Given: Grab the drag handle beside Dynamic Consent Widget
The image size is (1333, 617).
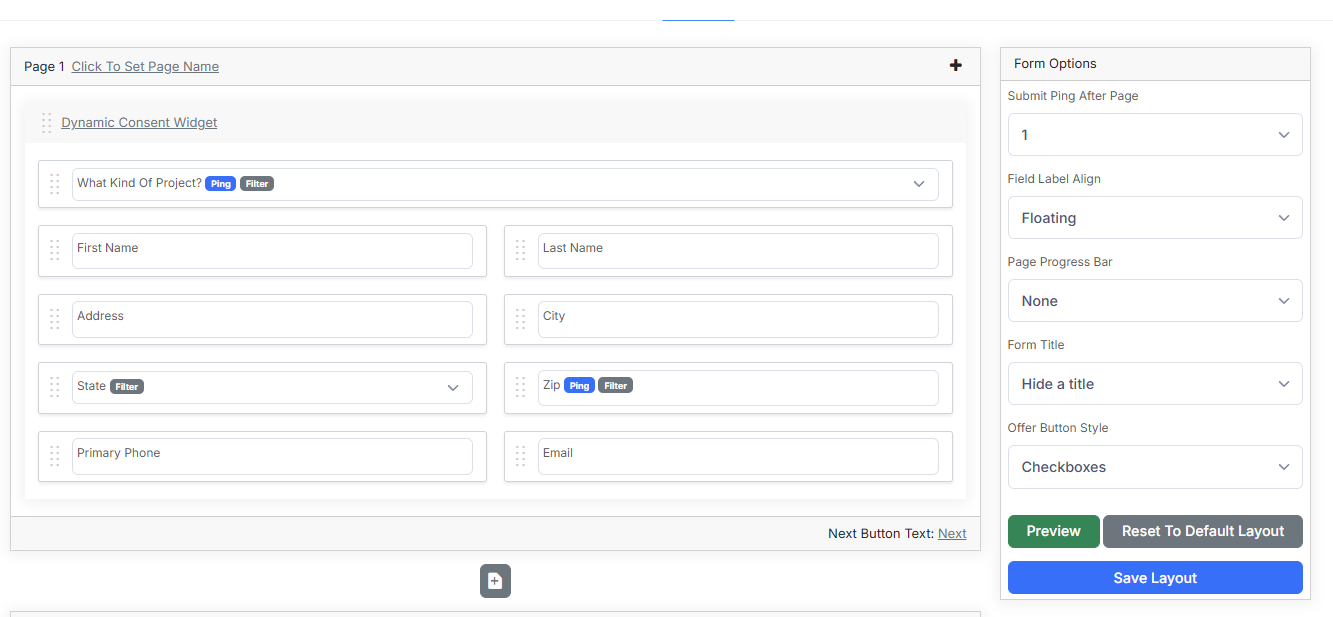Looking at the screenshot, I should point(46,122).
